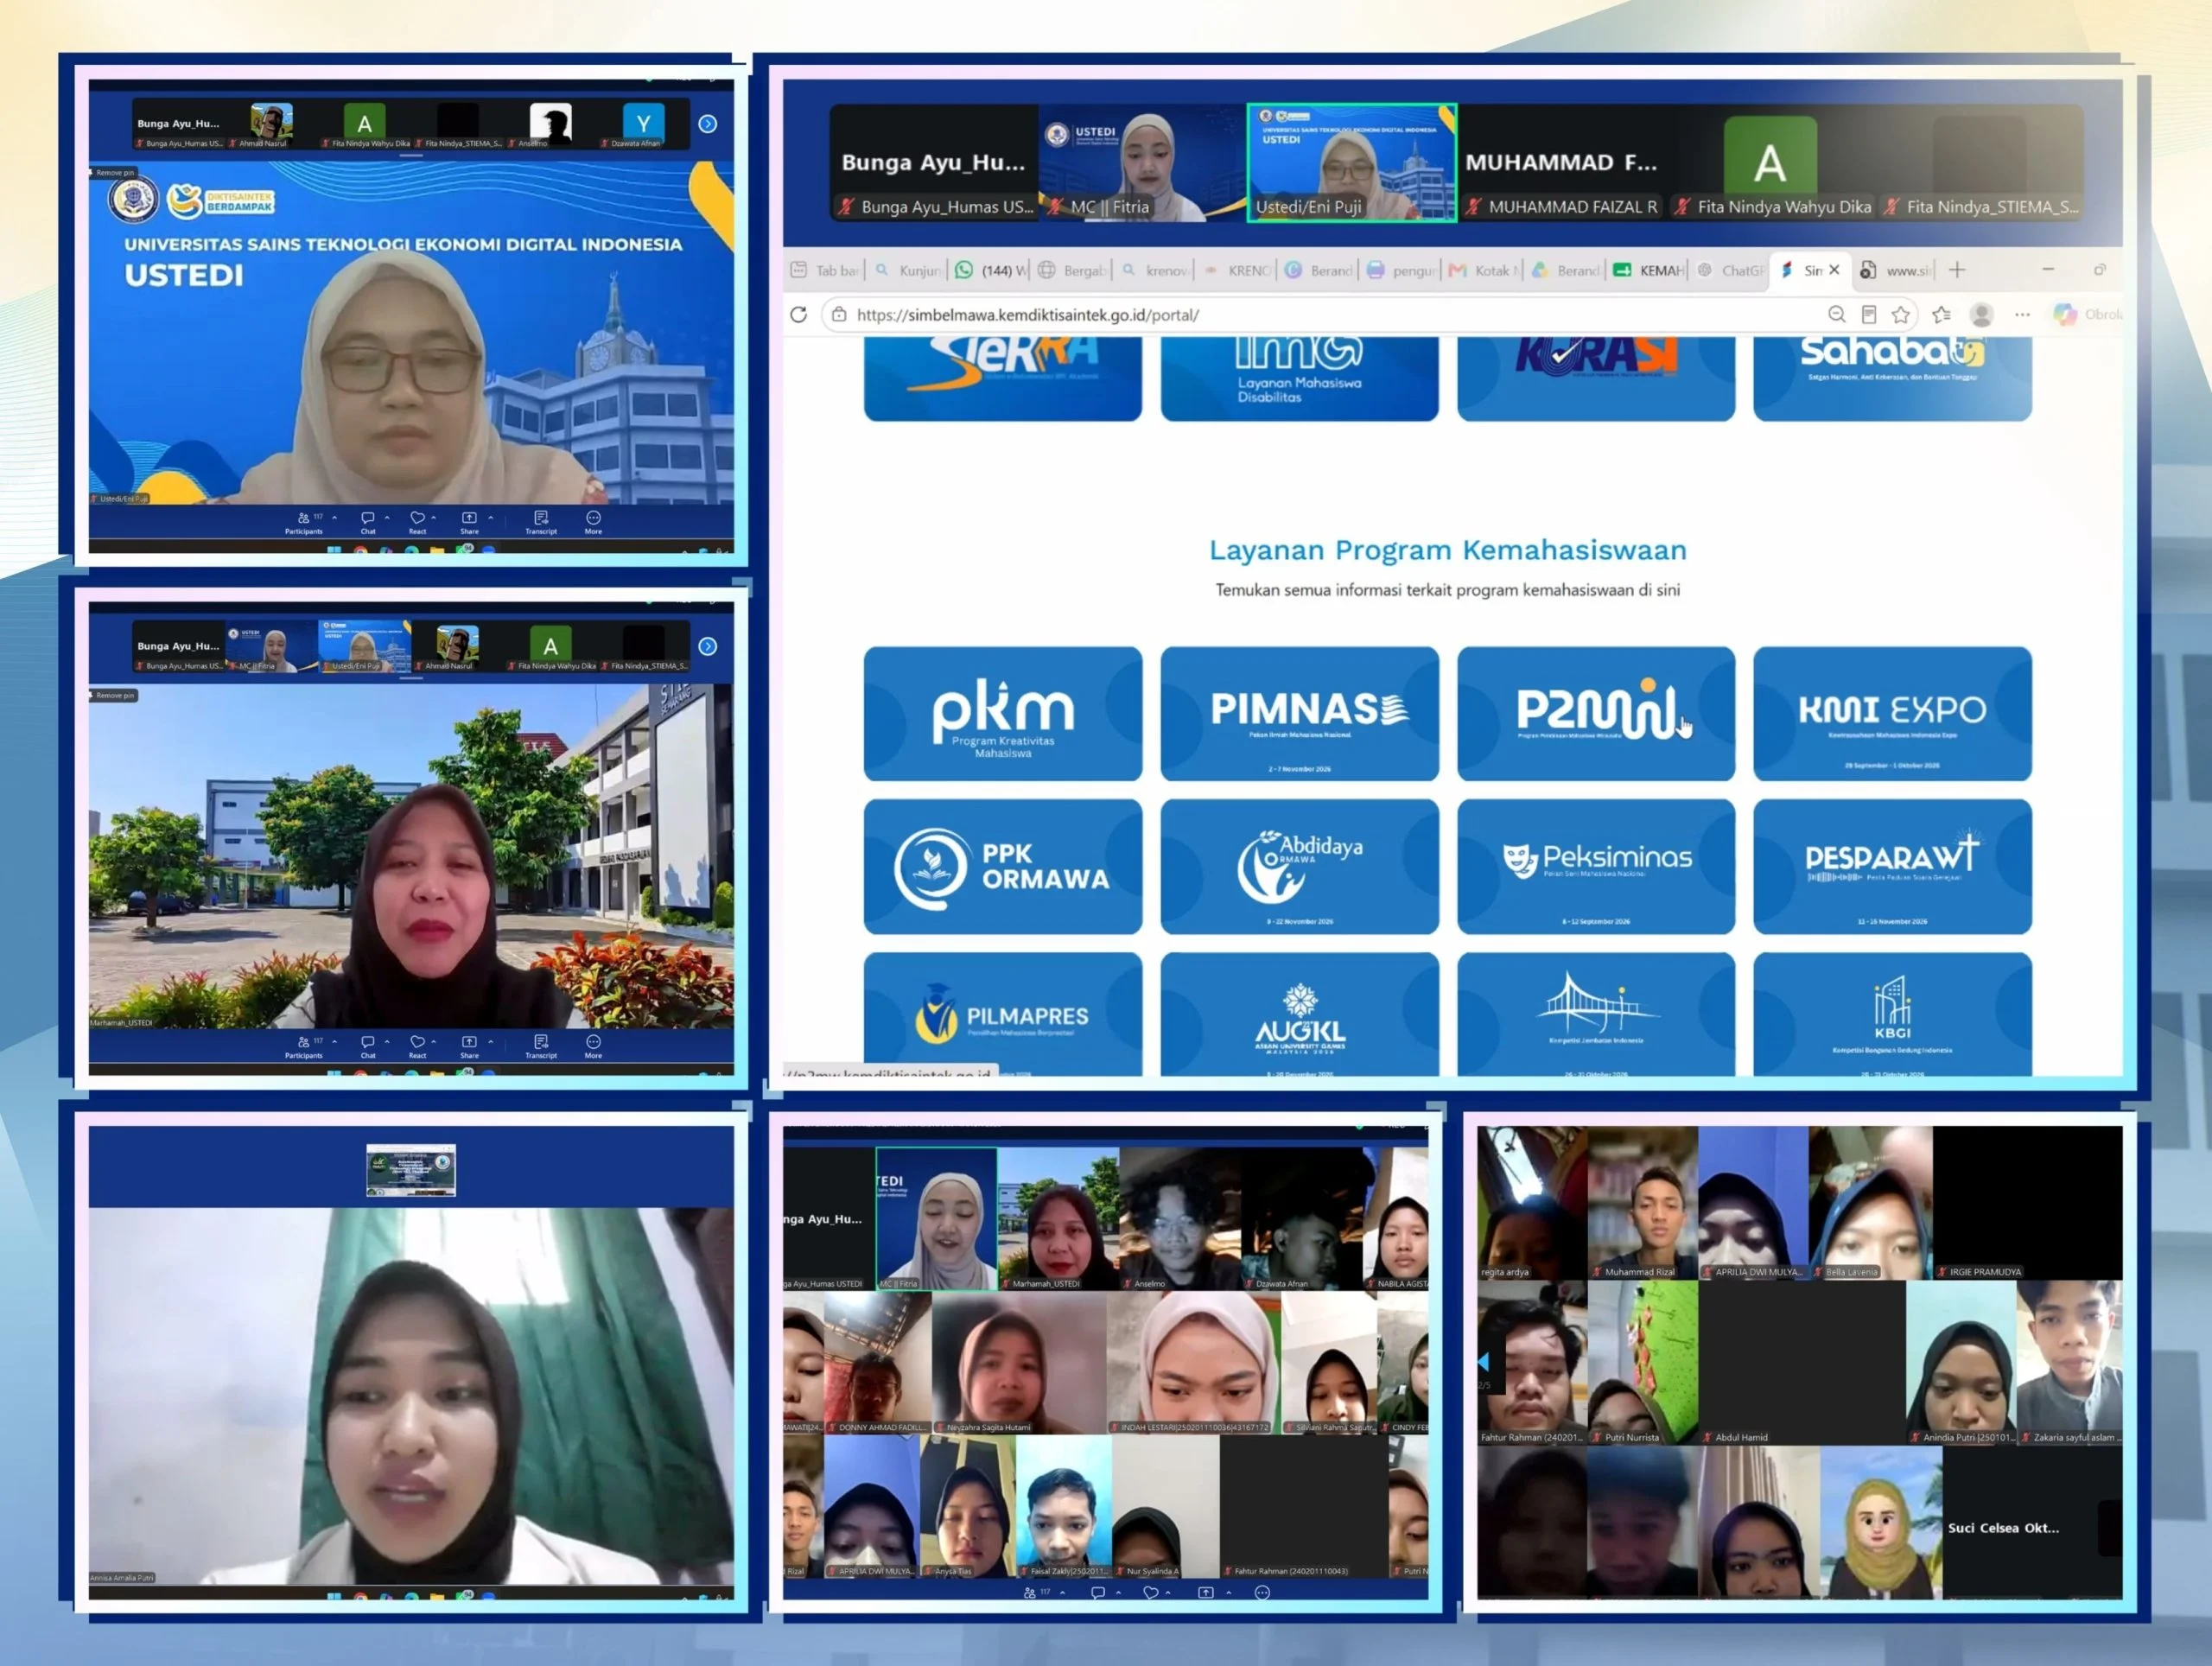This screenshot has height=1666, width=2212.
Task: Expand Chat caret in the Marhamah_USTEDI window
Action: tap(387, 1042)
